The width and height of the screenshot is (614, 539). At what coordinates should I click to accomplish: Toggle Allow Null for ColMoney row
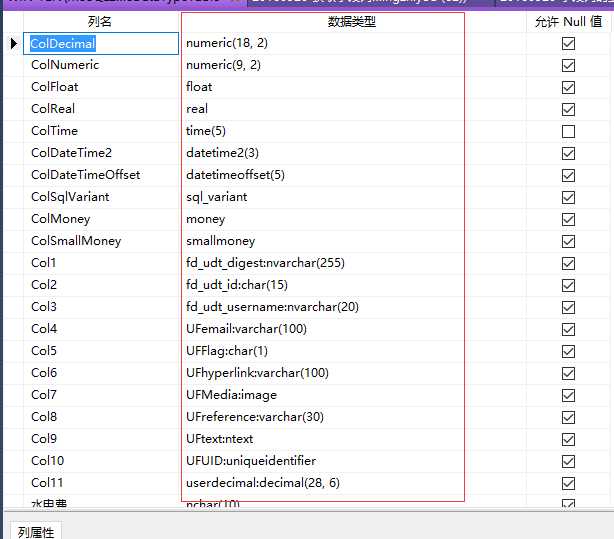click(x=568, y=219)
